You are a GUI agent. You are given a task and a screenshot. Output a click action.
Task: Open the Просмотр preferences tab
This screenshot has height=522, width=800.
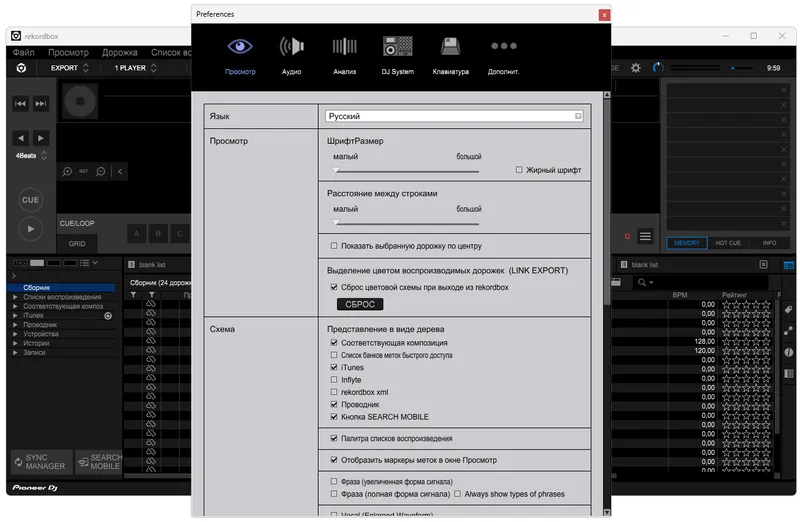pos(240,56)
